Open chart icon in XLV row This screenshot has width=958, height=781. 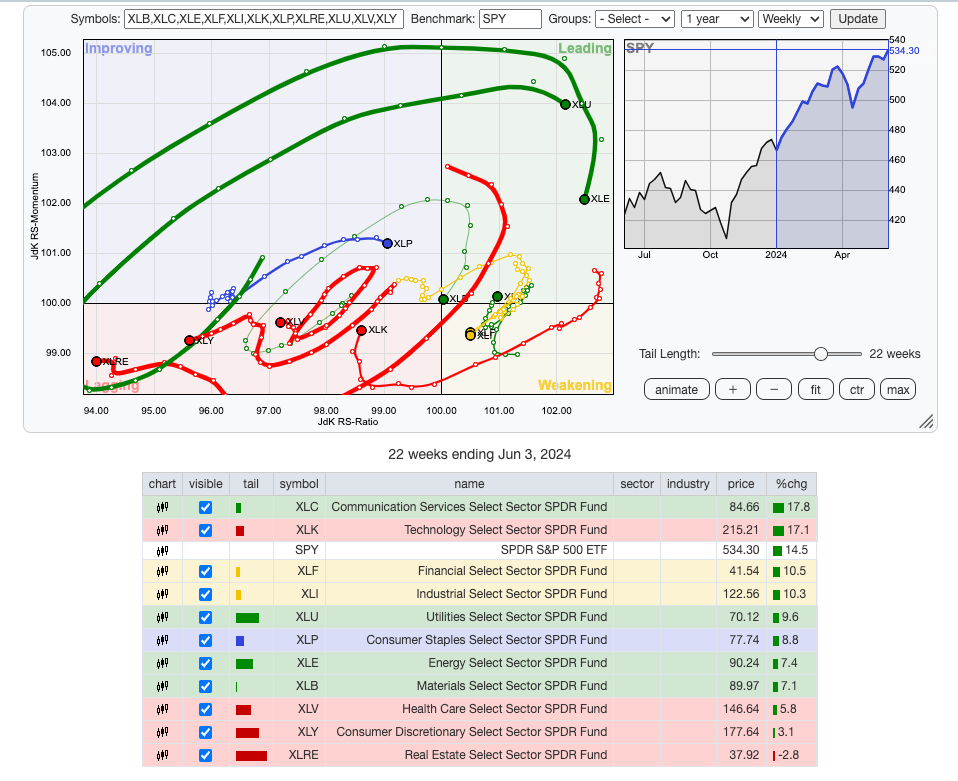click(x=162, y=709)
